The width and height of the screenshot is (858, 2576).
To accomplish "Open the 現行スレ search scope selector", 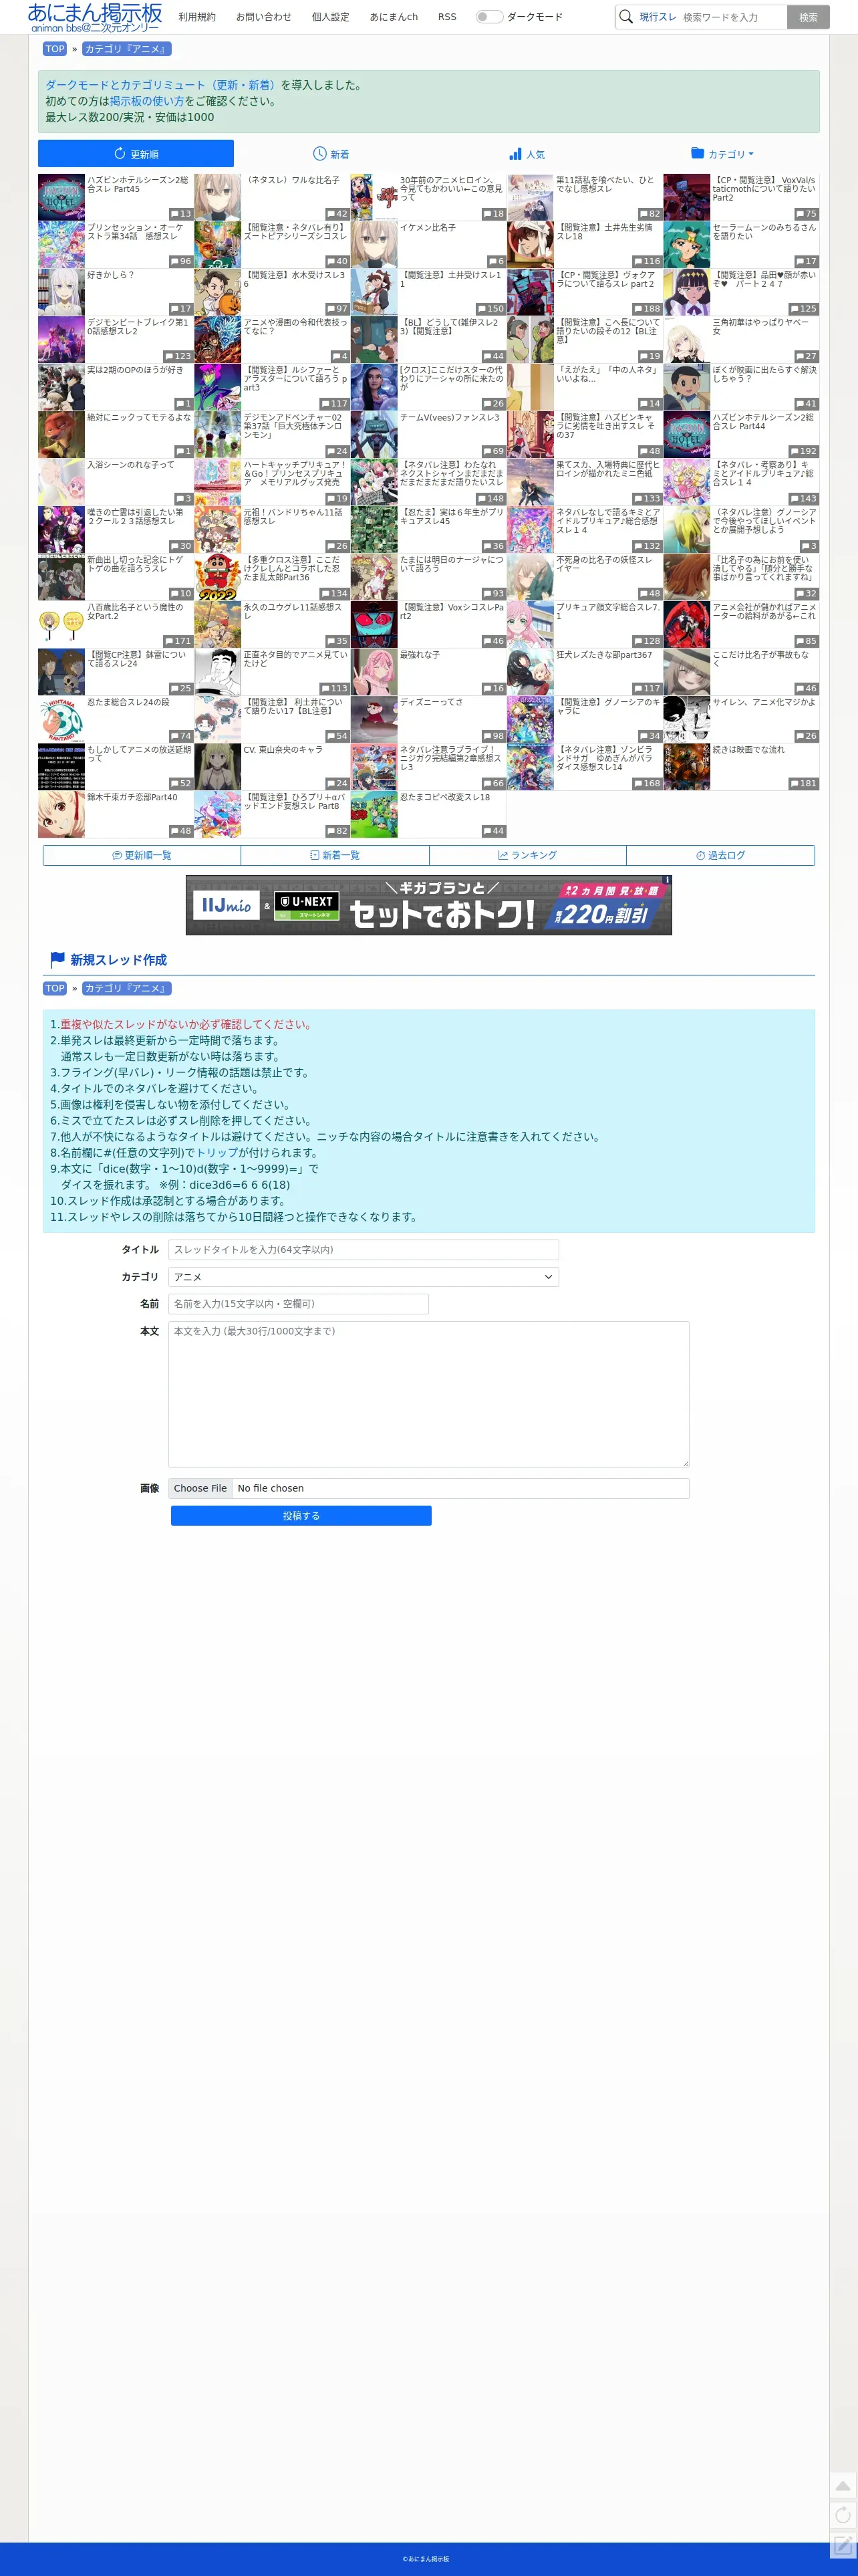I will [658, 17].
